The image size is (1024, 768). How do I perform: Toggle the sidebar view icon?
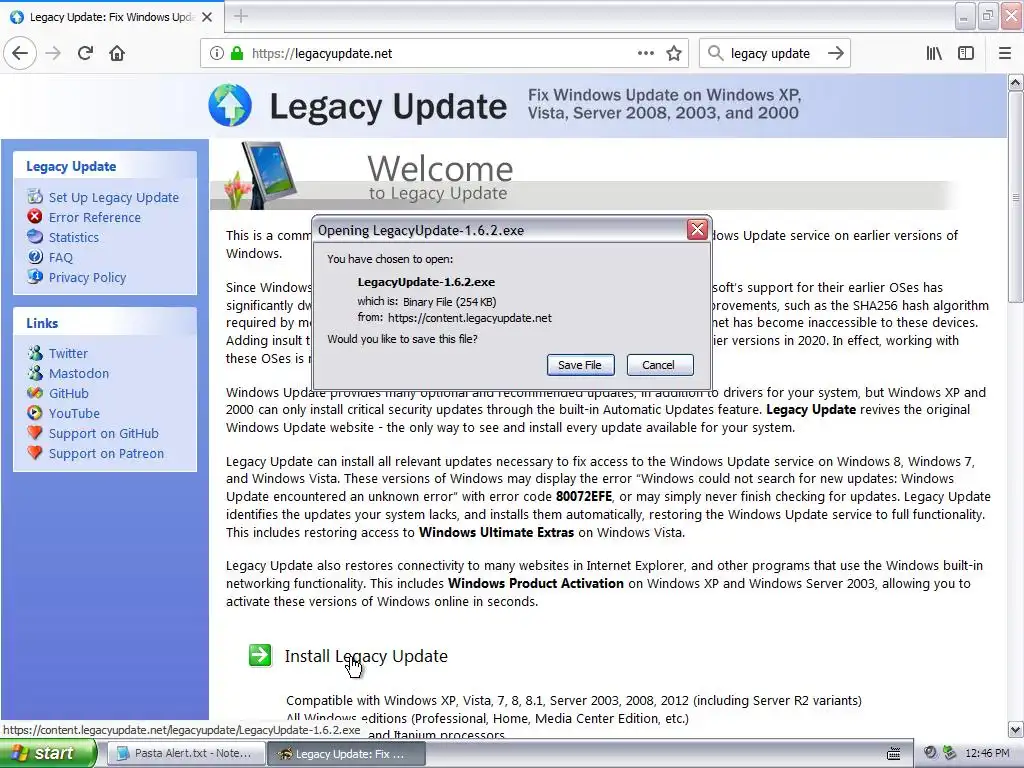point(966,54)
